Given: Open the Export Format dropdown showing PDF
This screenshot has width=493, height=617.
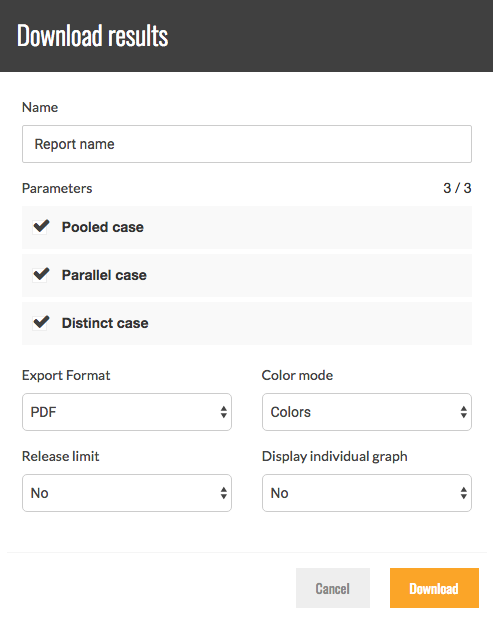Looking at the screenshot, I should click(127, 412).
